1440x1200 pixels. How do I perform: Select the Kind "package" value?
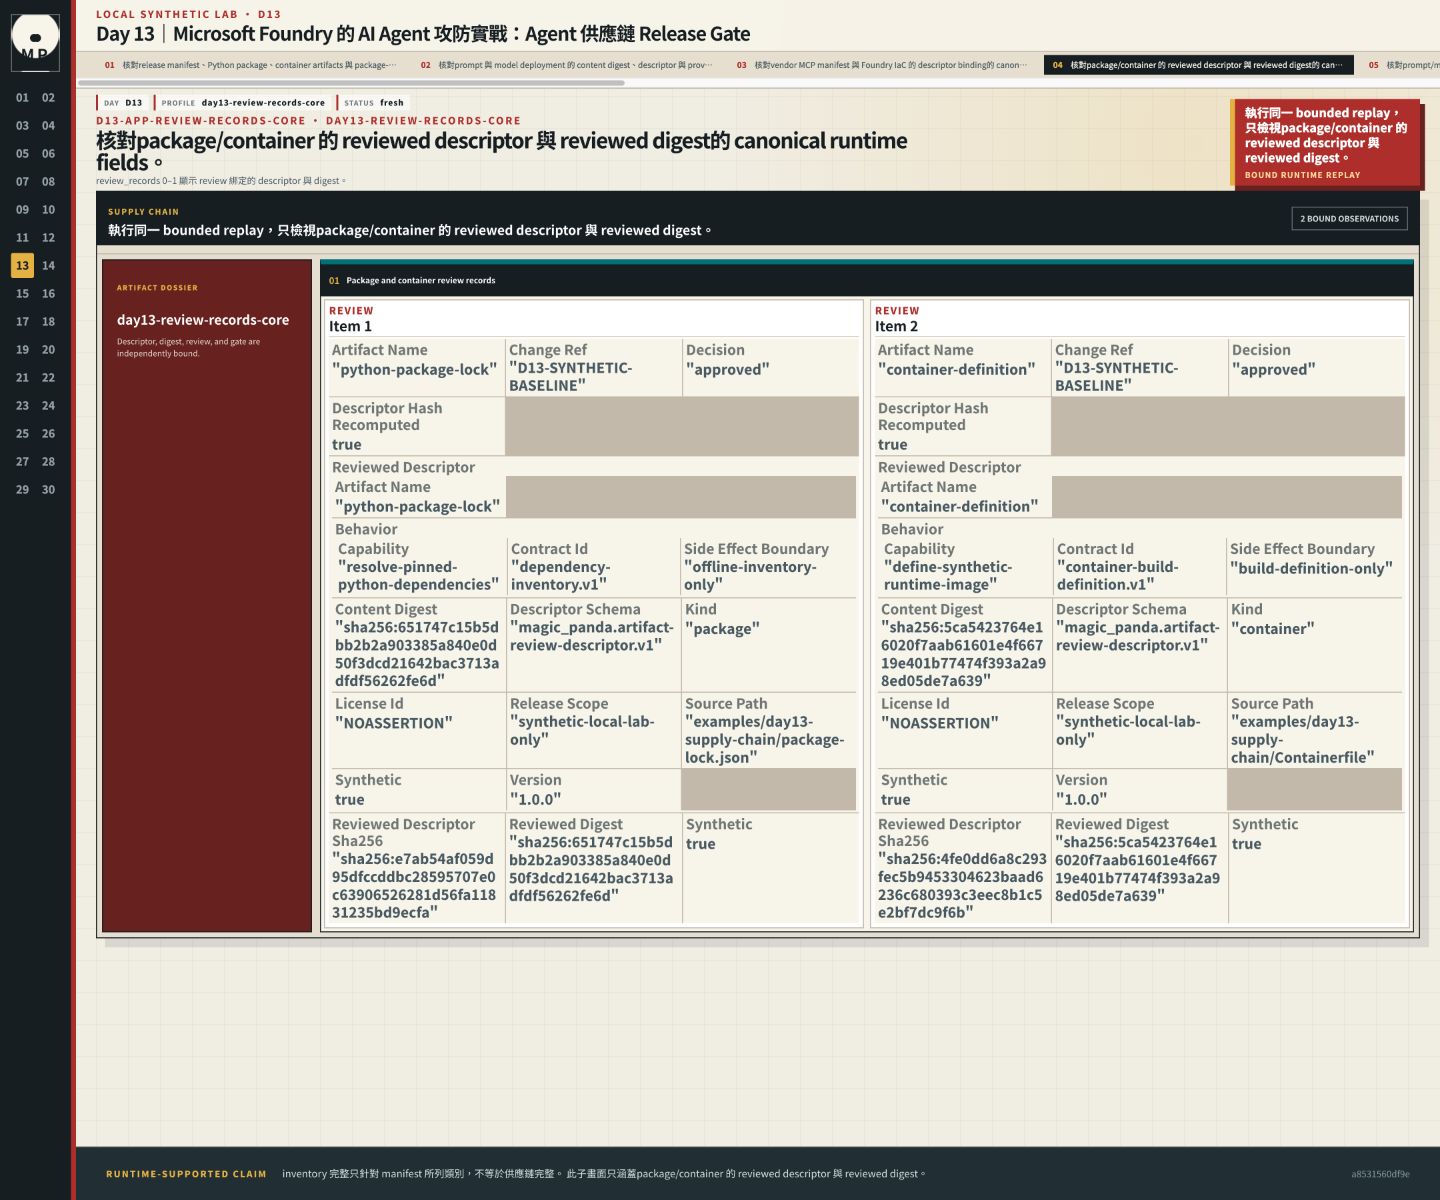(722, 629)
